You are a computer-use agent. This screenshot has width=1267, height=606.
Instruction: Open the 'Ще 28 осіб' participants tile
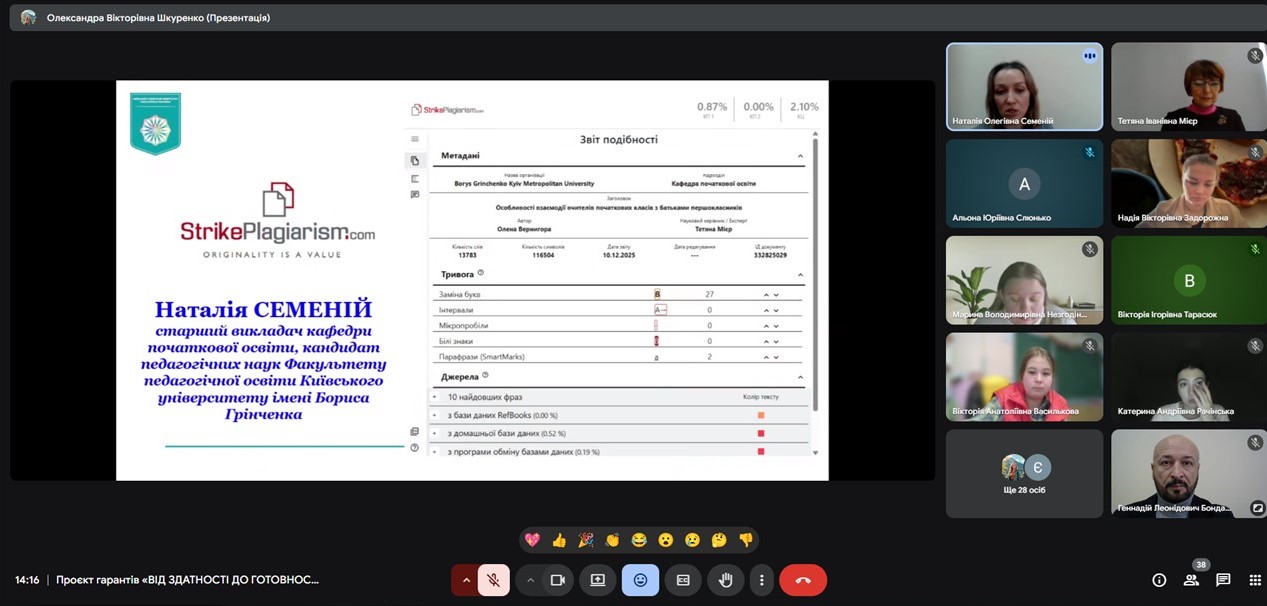coord(1024,474)
